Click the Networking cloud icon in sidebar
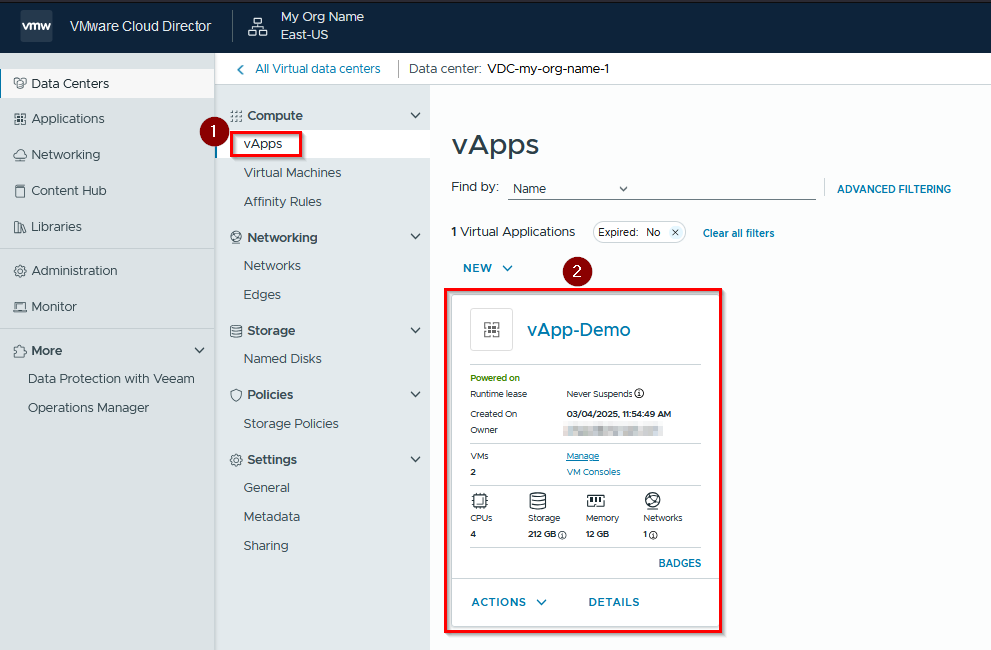 coord(20,155)
